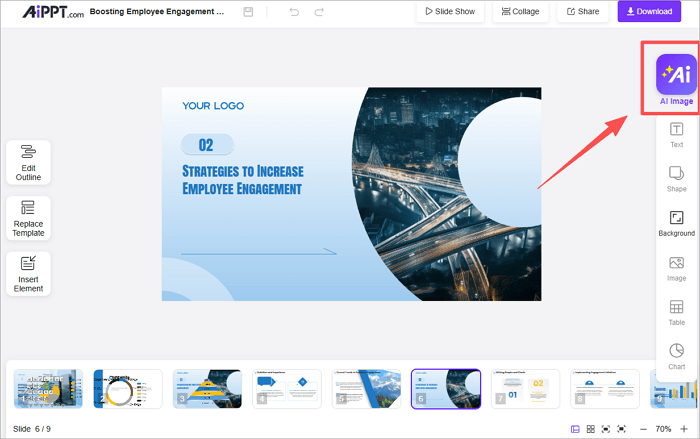Viewport: 700px width, 439px height.
Task: Choose the Shape tool
Action: [x=676, y=178]
